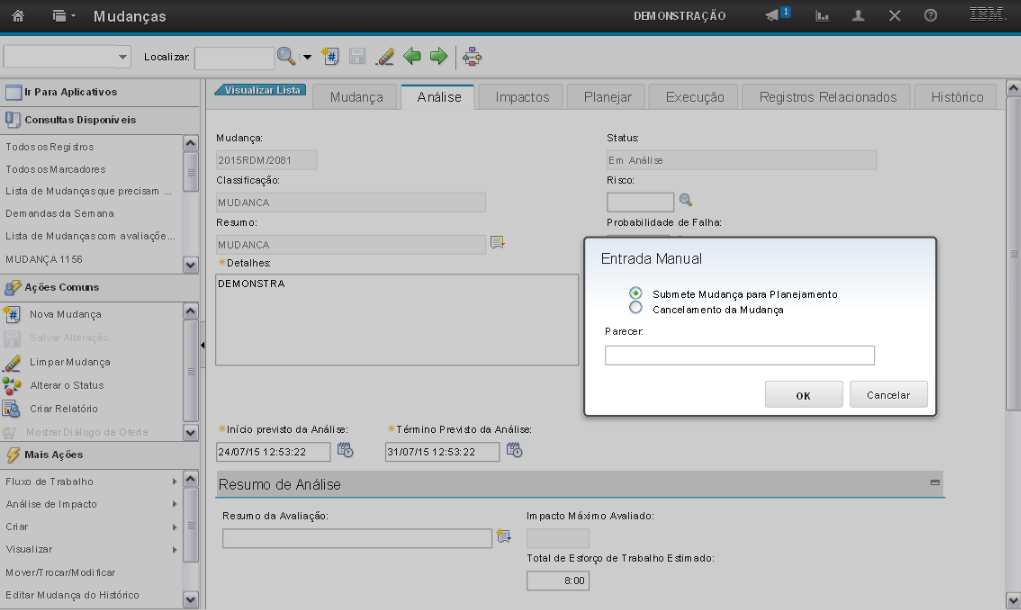Open the Risco lookup magnifier icon
1021x610 pixels.
pos(685,199)
